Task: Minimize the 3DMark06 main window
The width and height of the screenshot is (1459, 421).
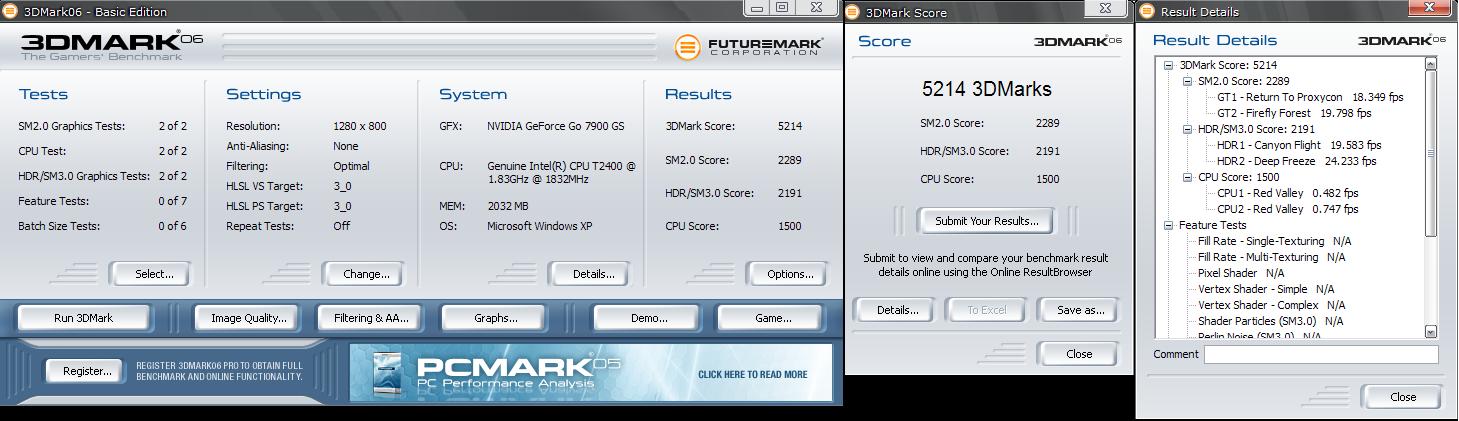Action: point(757,7)
